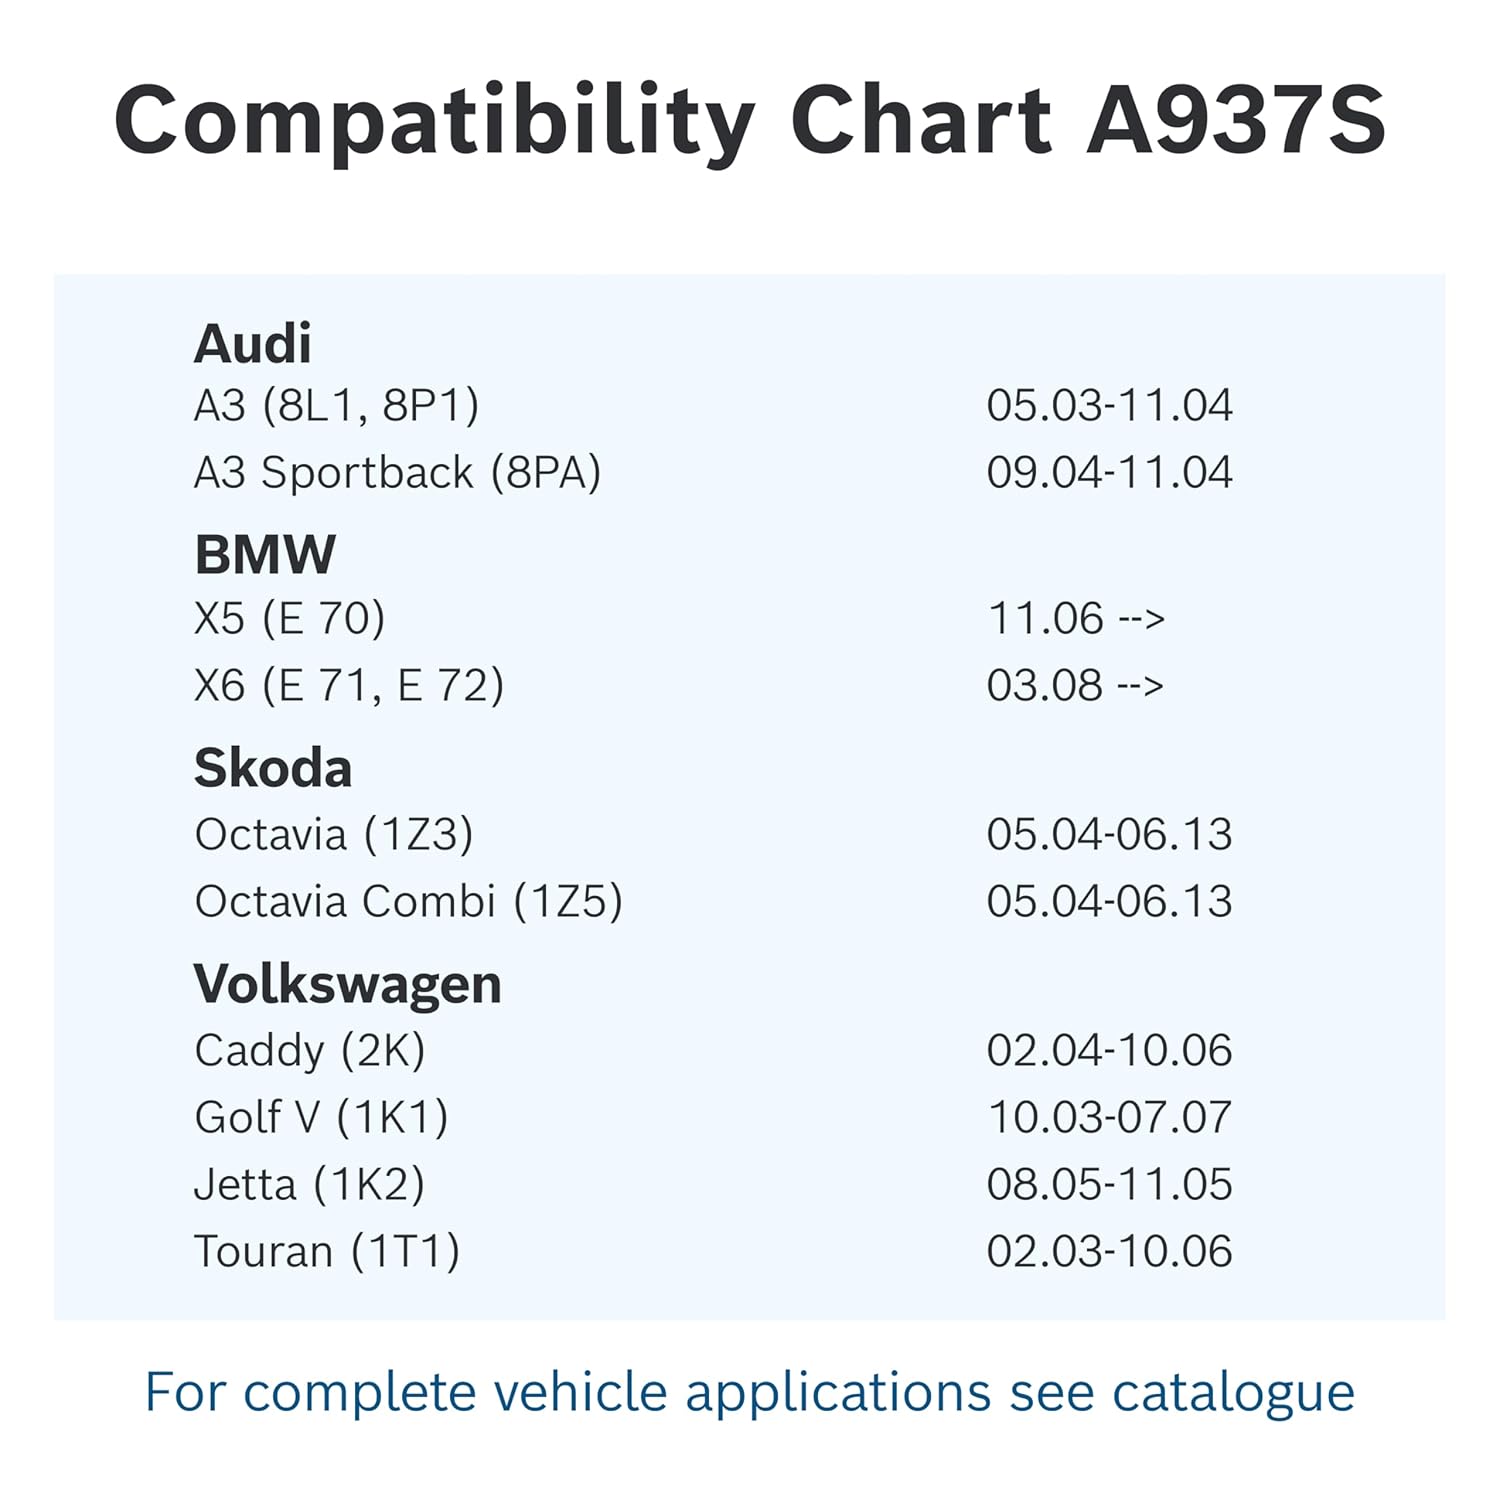This screenshot has width=1500, height=1500.
Task: Select the Octavia Combi (1Z5) entry
Action: coord(408,902)
